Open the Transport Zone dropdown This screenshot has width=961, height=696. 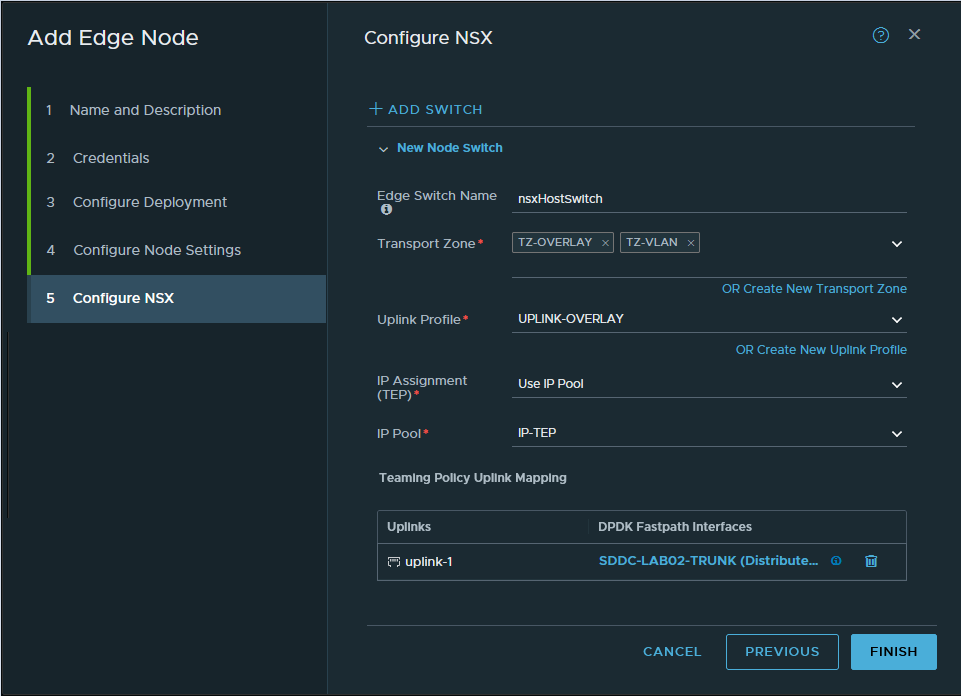[896, 244]
